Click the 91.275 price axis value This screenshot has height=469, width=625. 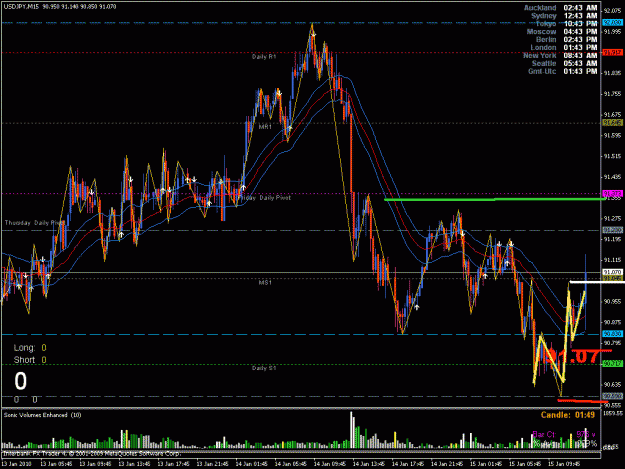point(613,219)
